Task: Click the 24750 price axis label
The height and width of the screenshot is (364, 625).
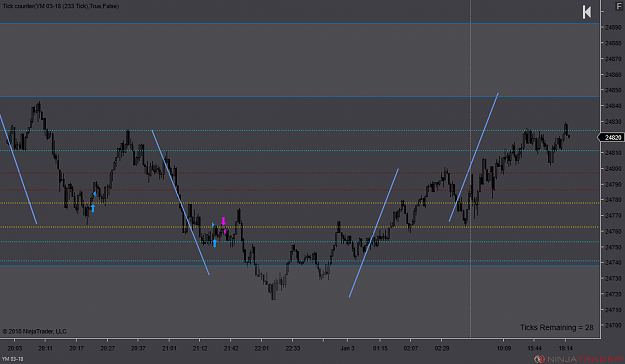Action: click(613, 247)
